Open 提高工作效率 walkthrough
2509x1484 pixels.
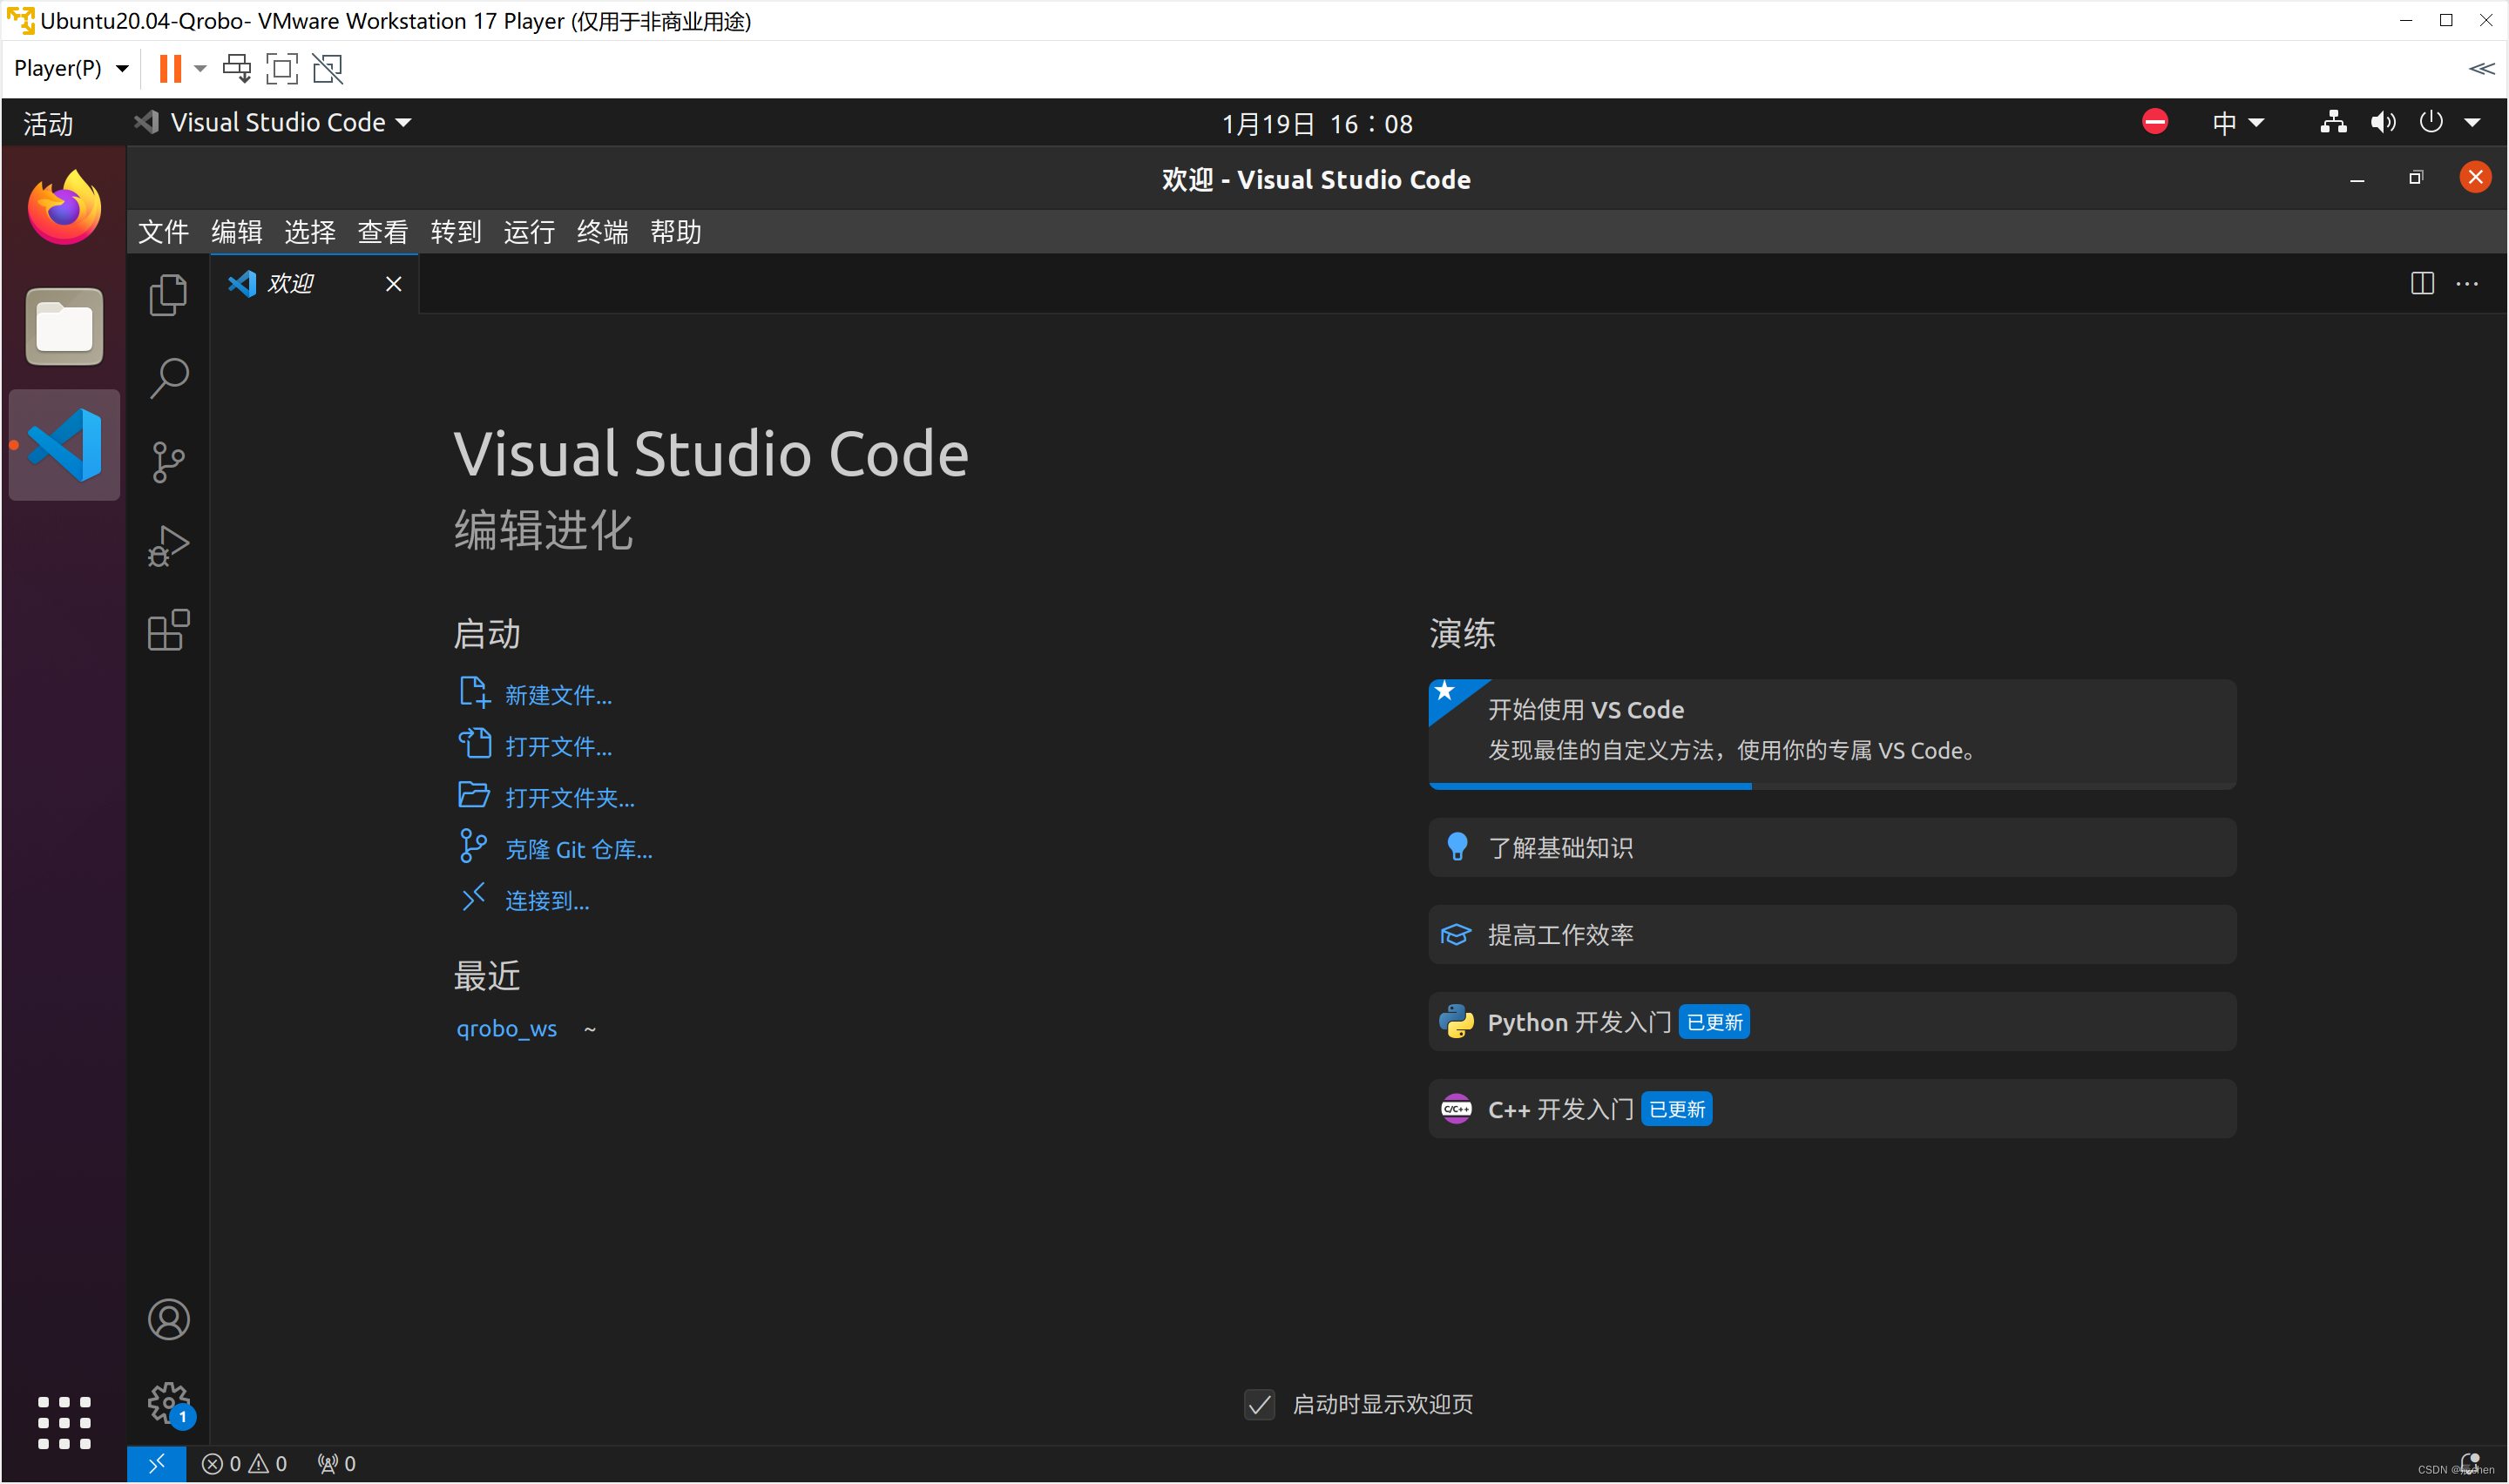[x=1832, y=935]
